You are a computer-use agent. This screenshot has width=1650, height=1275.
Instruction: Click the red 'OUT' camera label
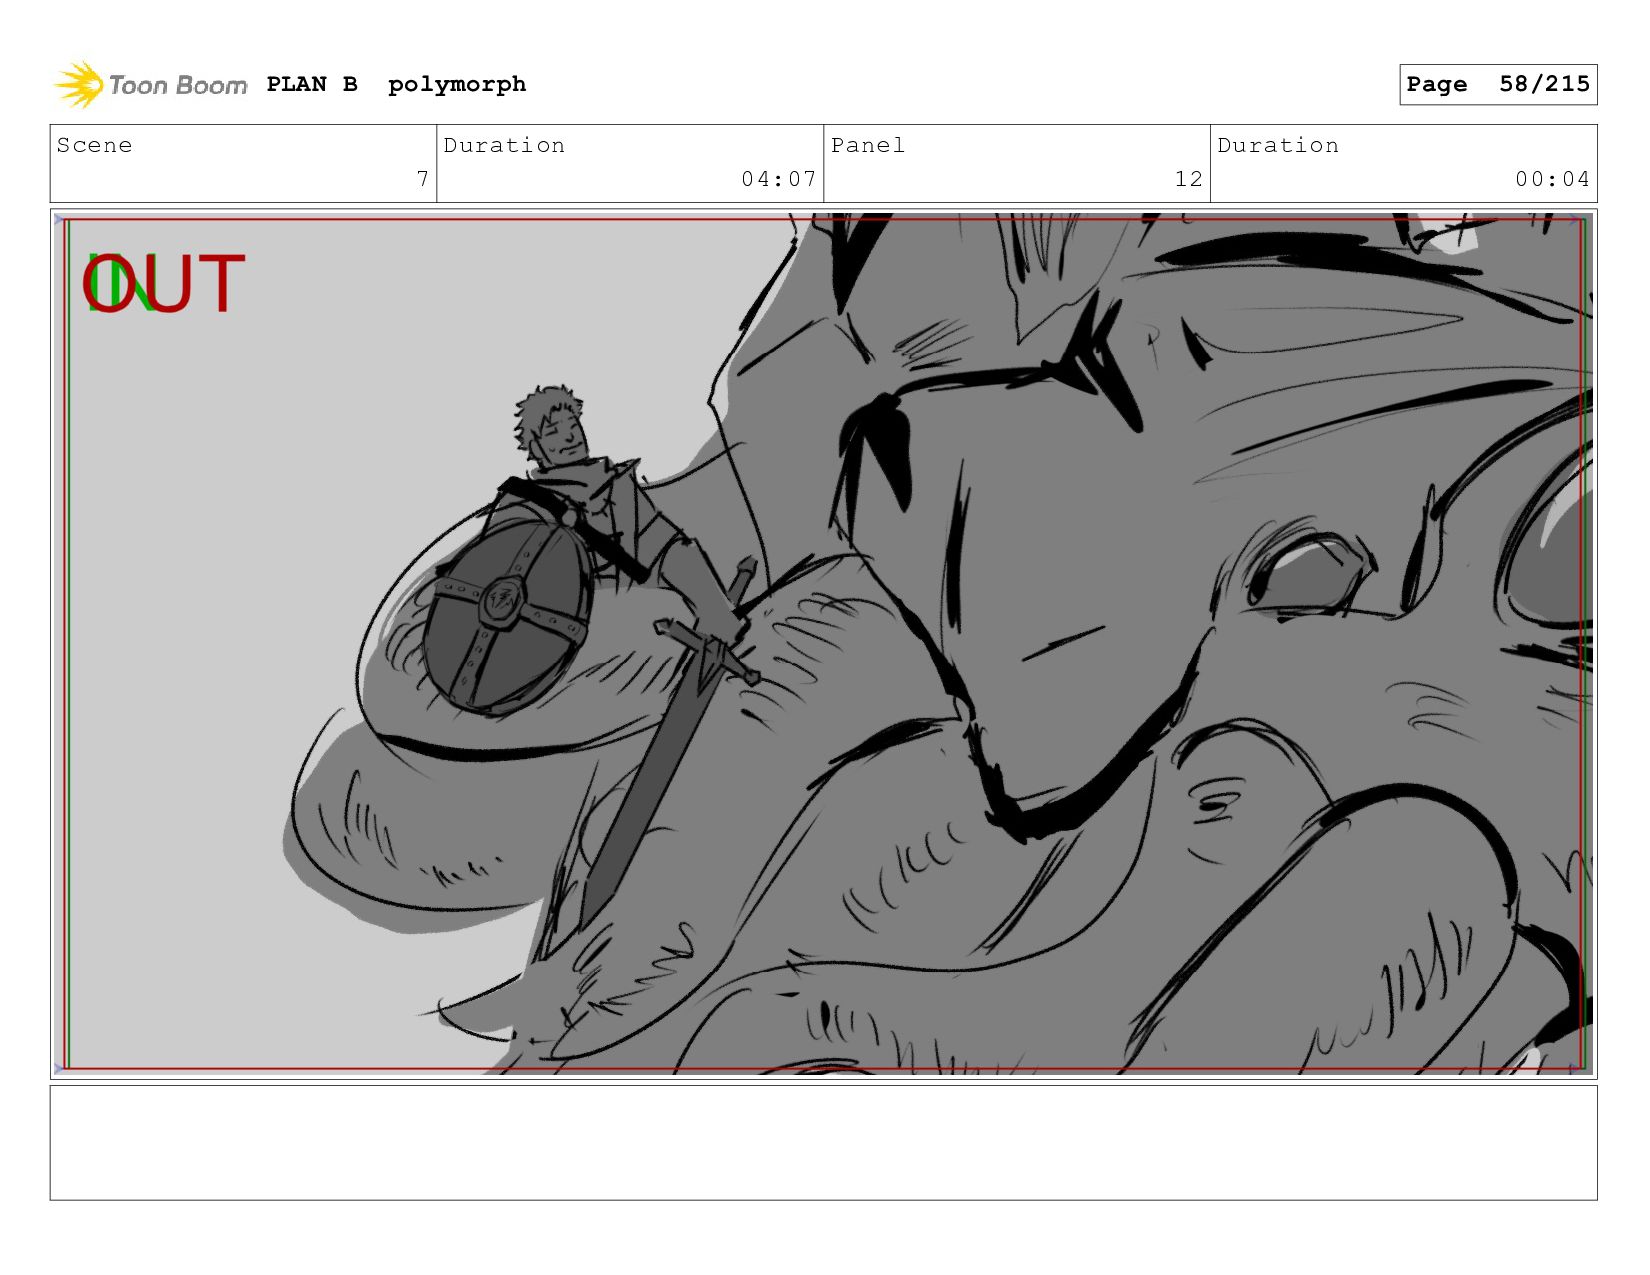(x=163, y=284)
